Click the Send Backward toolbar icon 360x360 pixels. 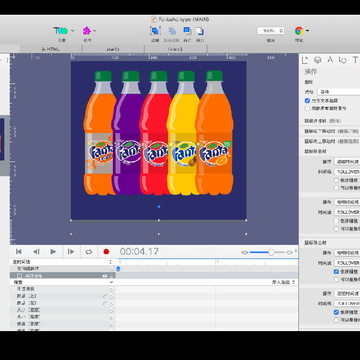click(x=199, y=31)
